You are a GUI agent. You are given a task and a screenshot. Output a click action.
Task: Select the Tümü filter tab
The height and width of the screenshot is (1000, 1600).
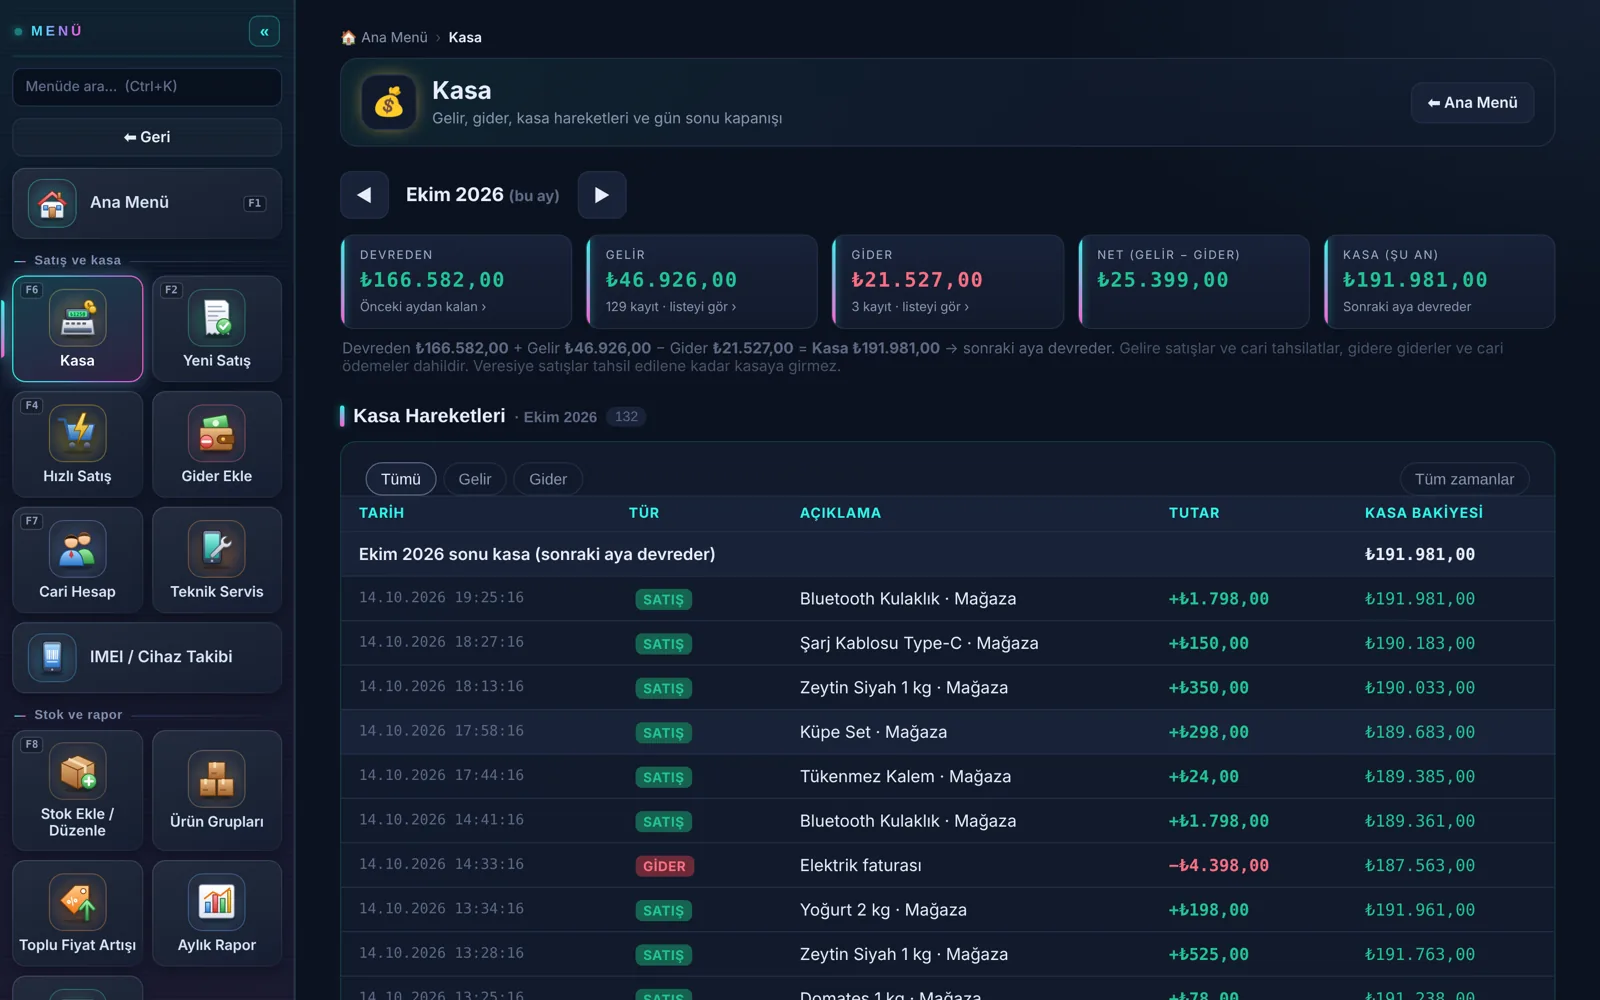pos(401,479)
